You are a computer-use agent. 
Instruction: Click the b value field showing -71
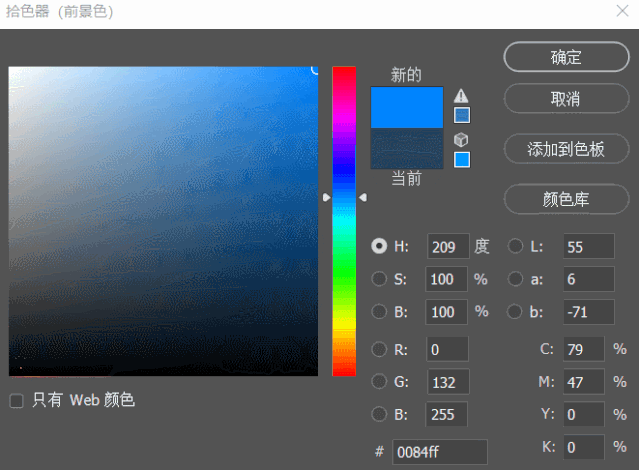(x=589, y=312)
